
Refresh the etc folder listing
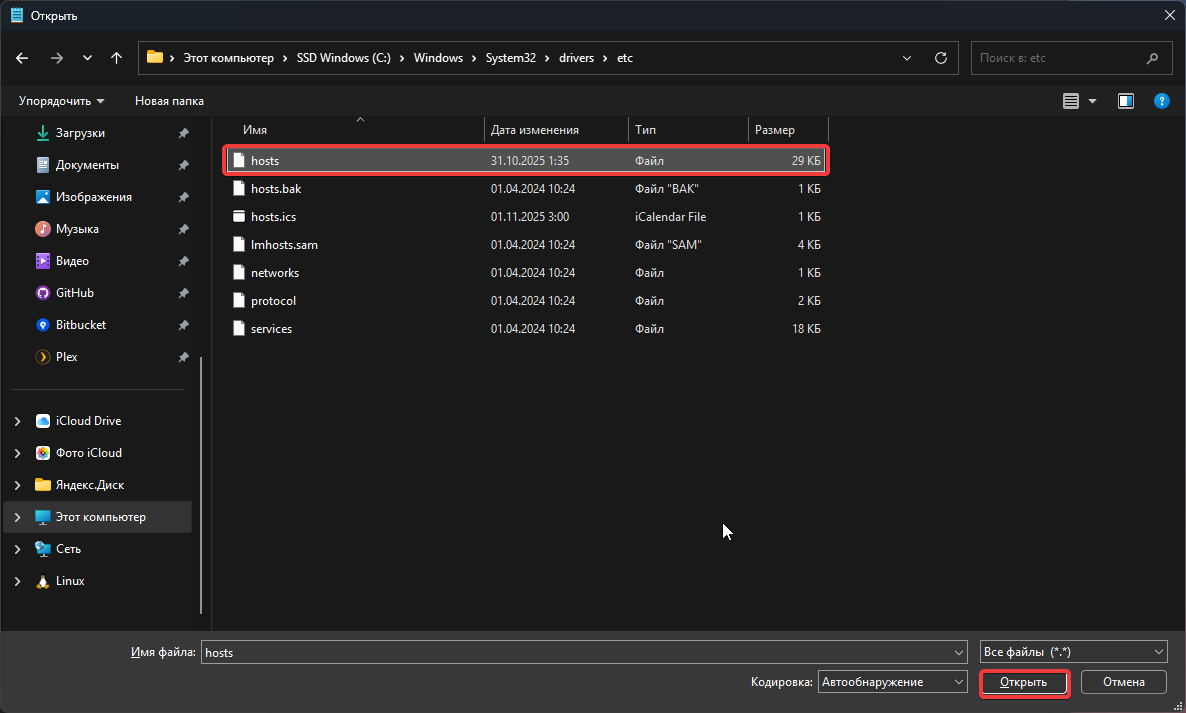click(x=940, y=58)
